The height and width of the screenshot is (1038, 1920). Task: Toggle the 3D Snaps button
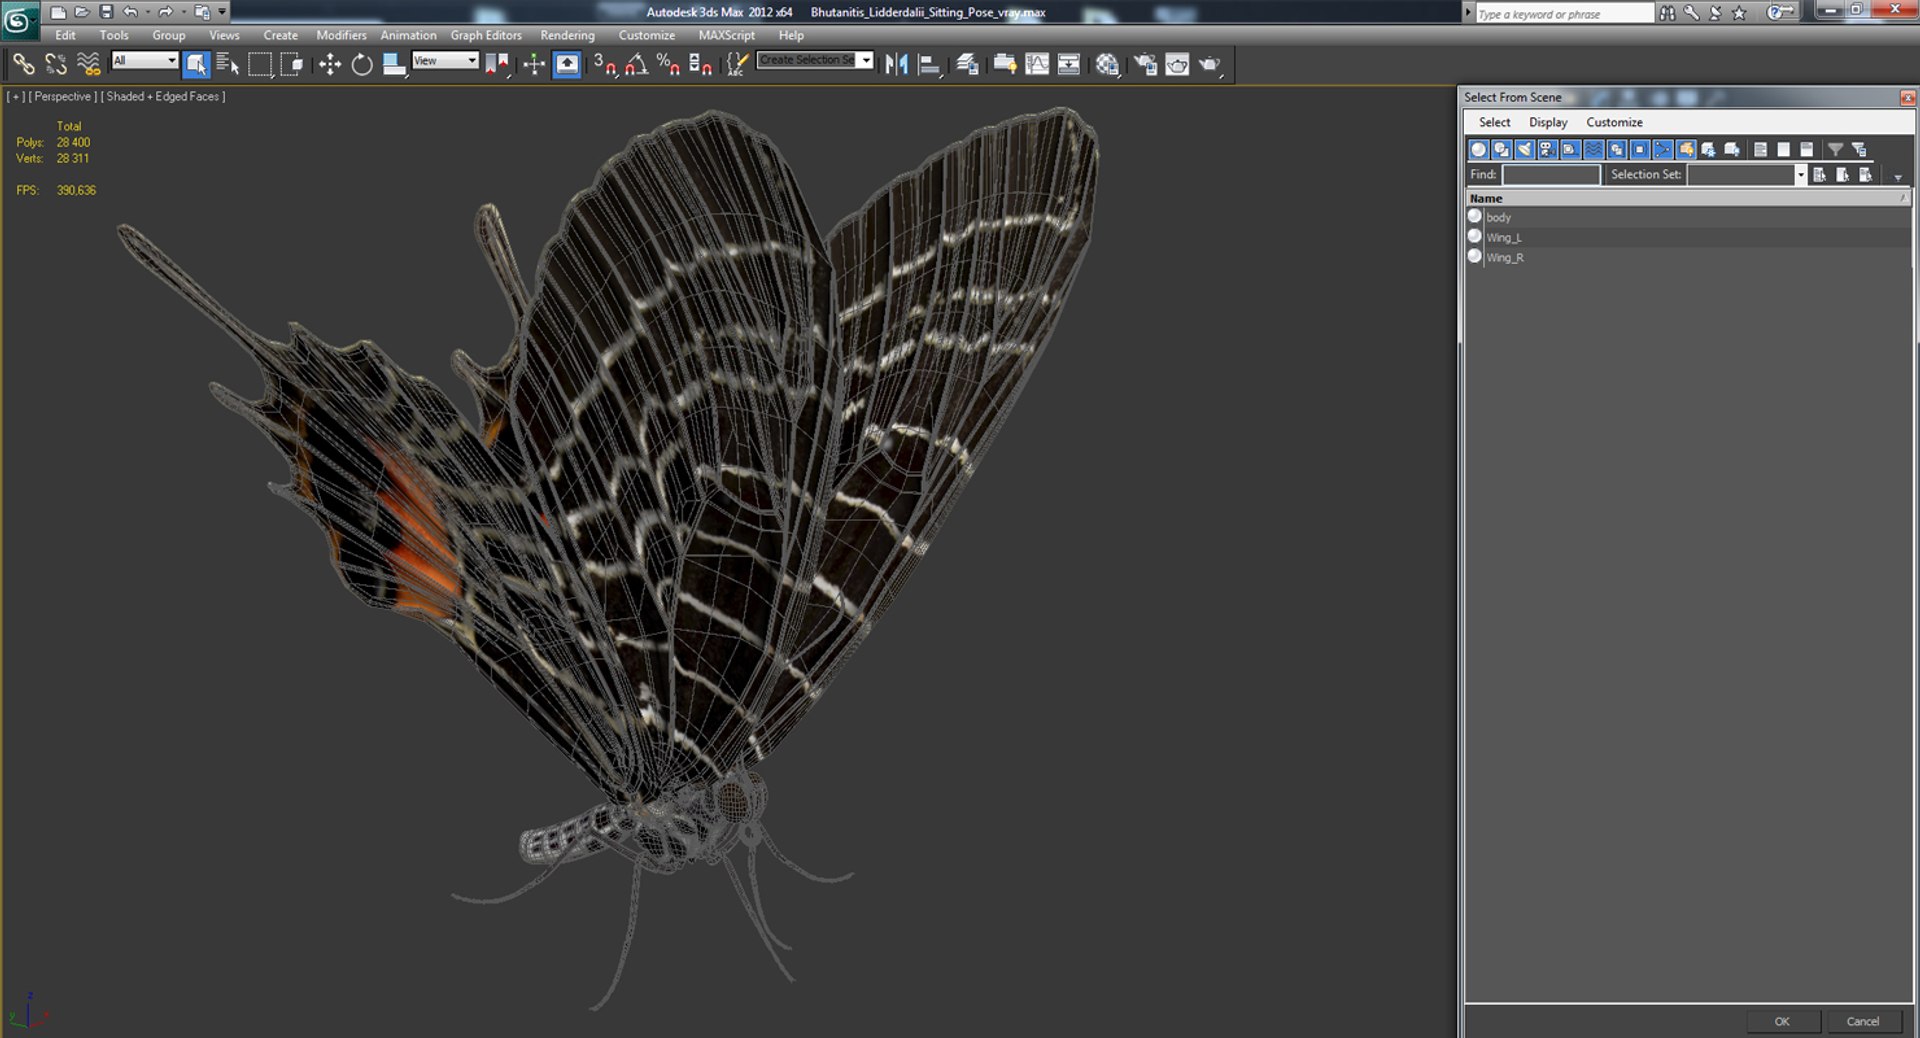tap(605, 65)
